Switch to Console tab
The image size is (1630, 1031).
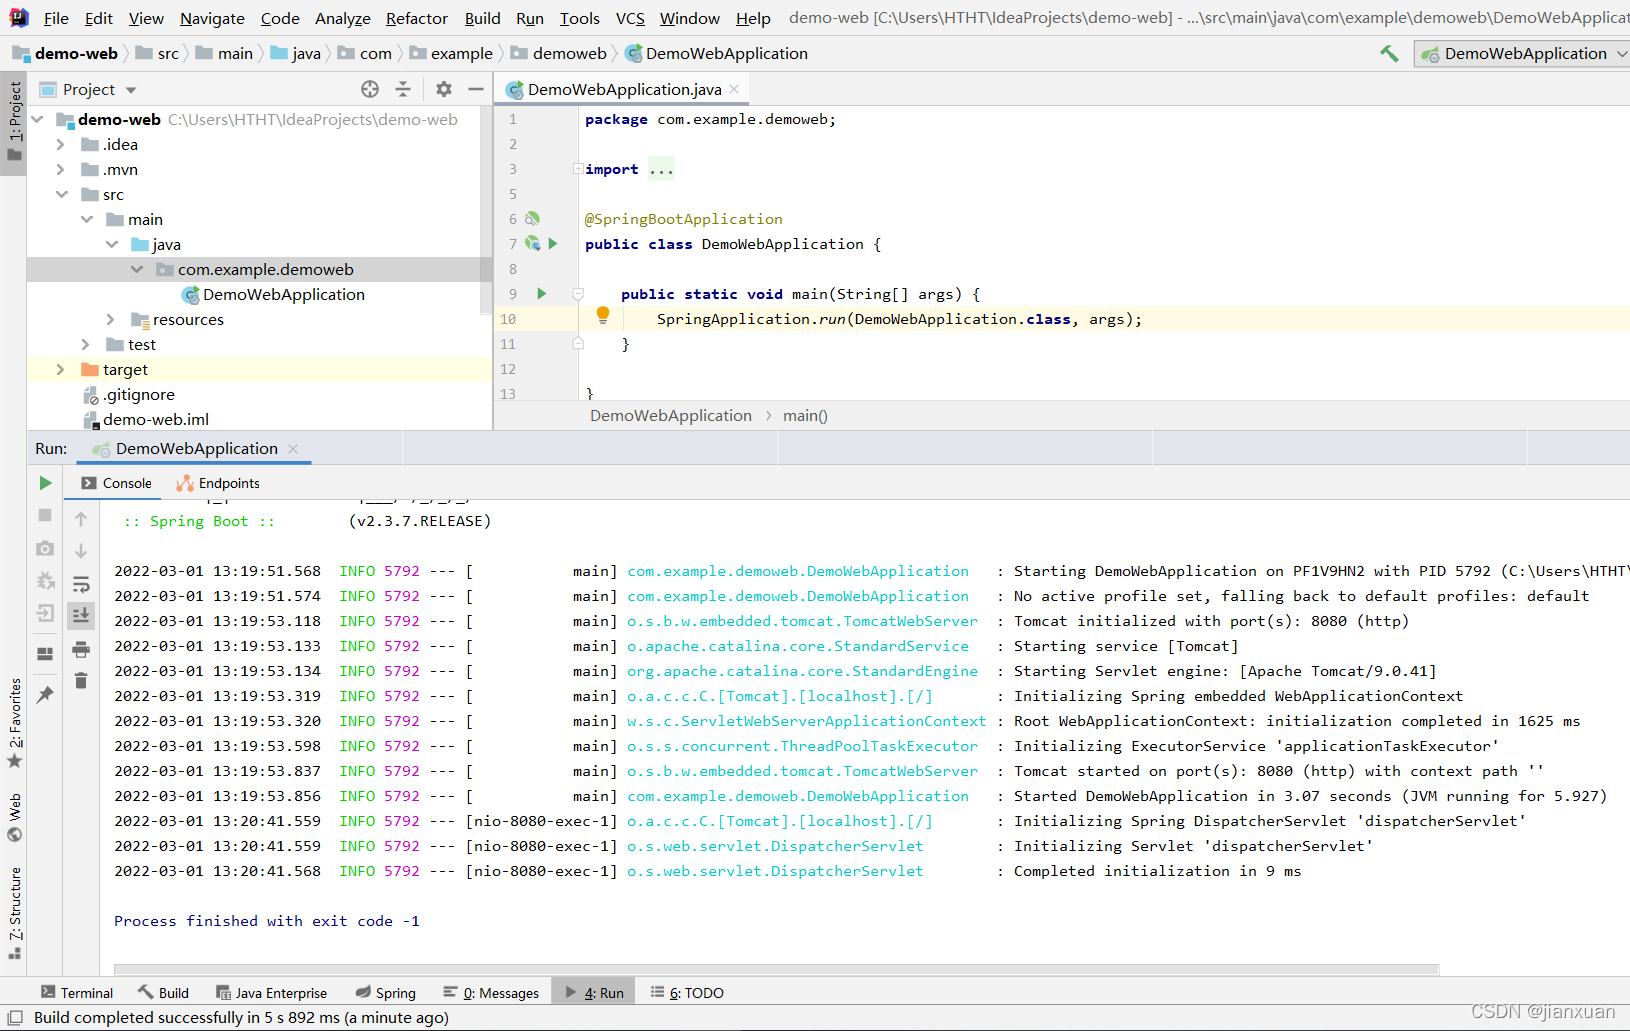tap(117, 483)
